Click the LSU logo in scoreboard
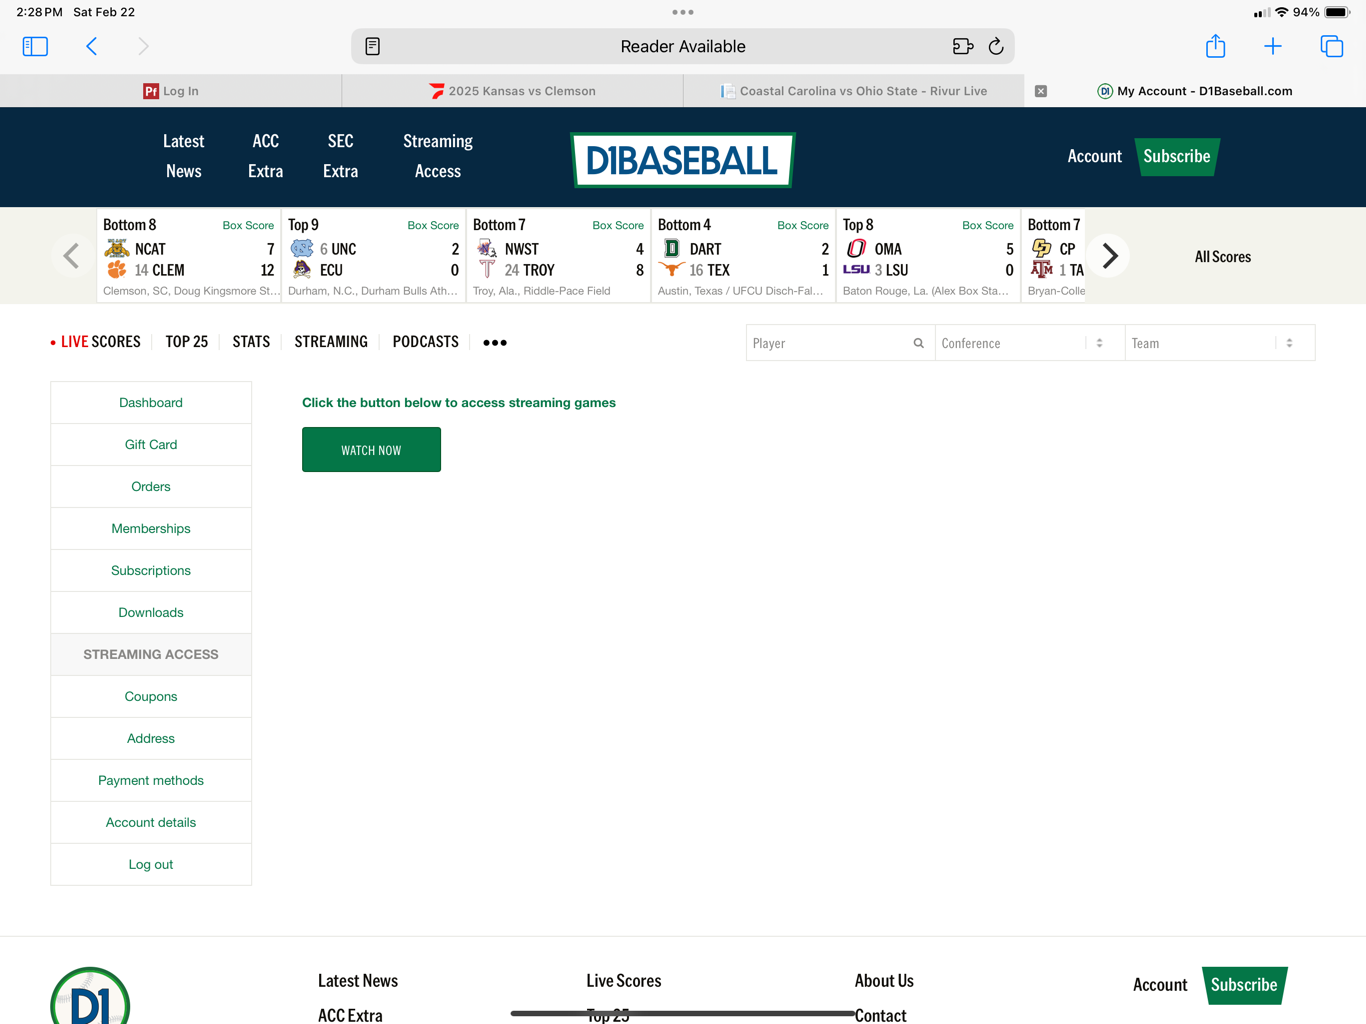The width and height of the screenshot is (1366, 1024). (856, 270)
